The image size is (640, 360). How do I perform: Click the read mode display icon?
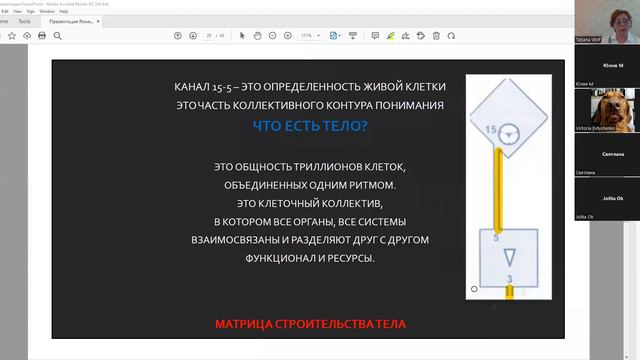353,36
